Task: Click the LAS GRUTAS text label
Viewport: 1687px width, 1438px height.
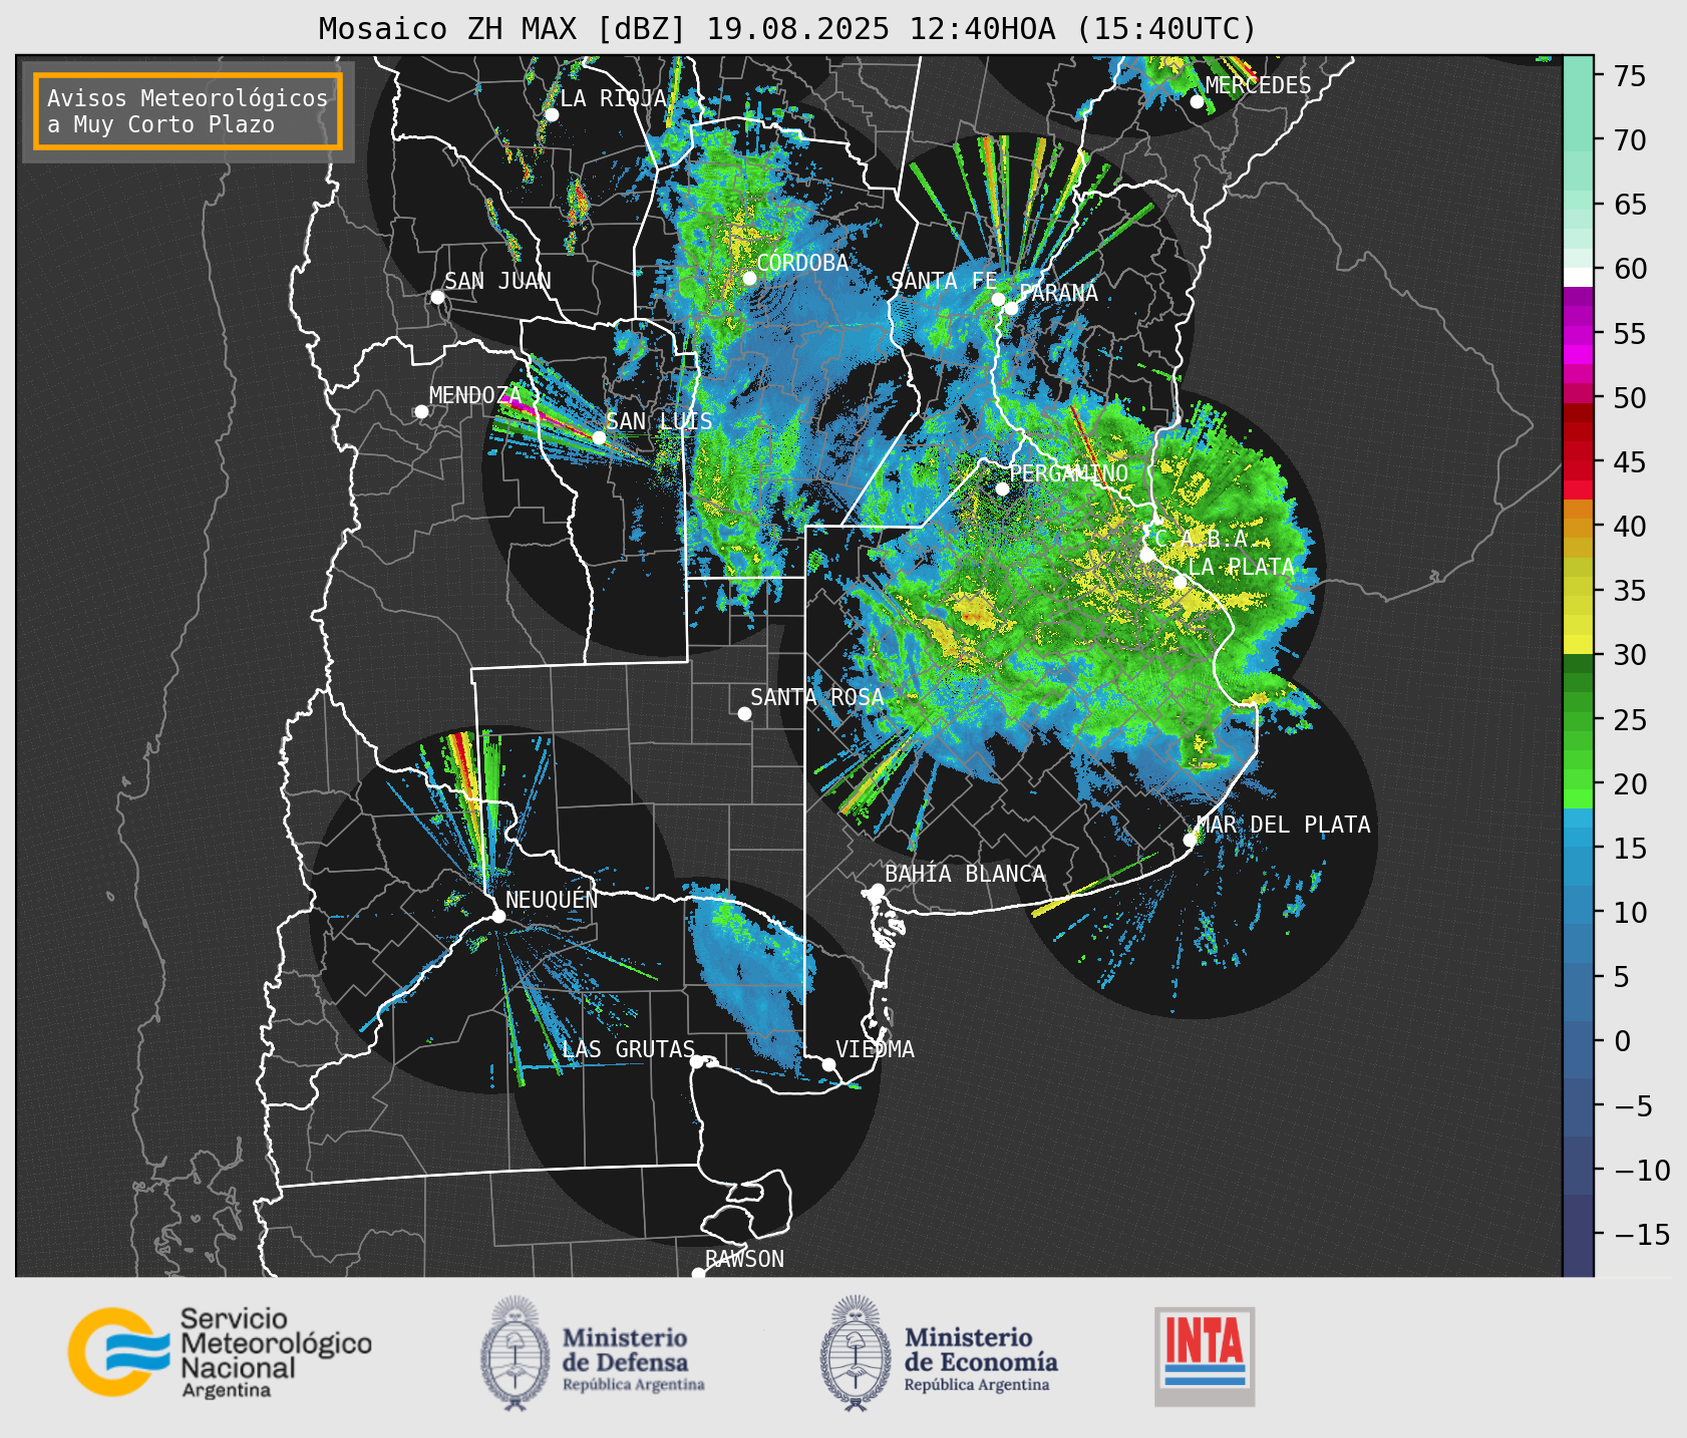Action: coord(628,1049)
